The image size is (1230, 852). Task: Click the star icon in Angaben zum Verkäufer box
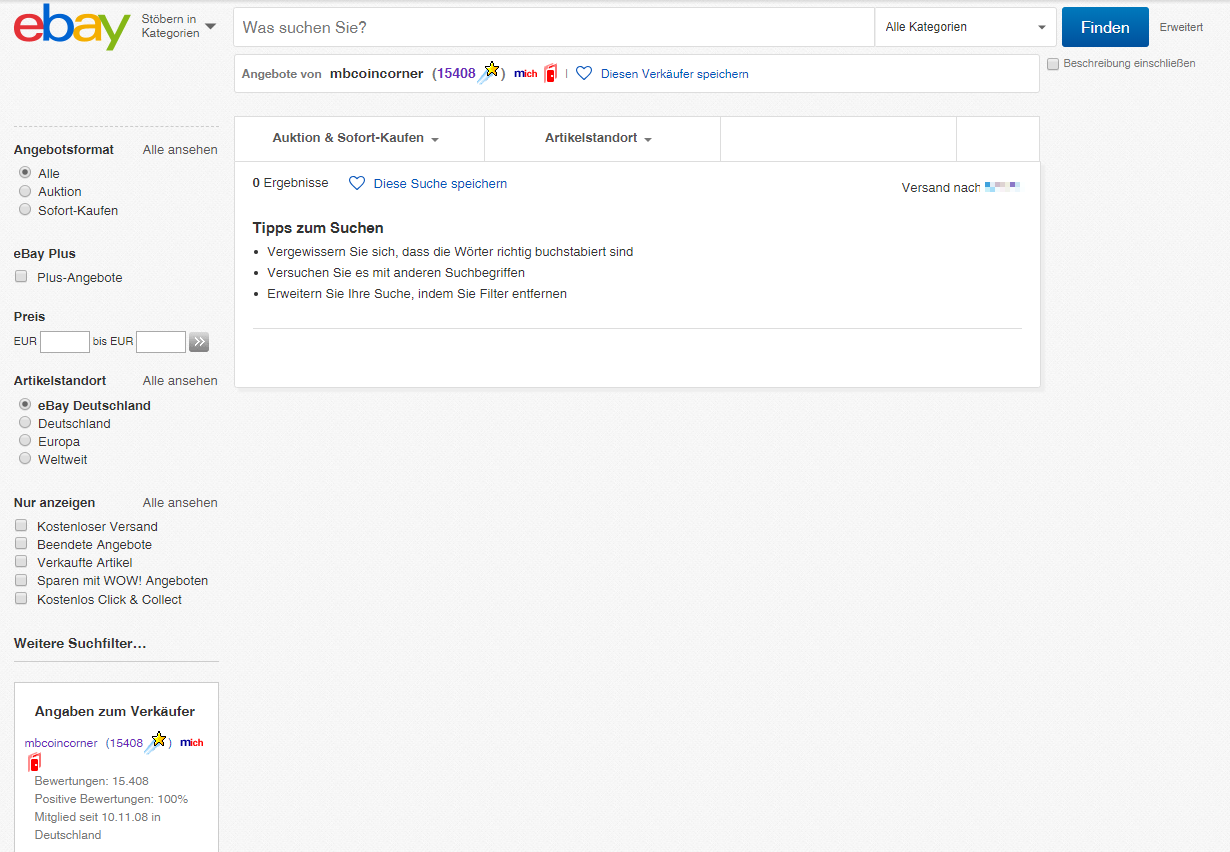click(156, 741)
